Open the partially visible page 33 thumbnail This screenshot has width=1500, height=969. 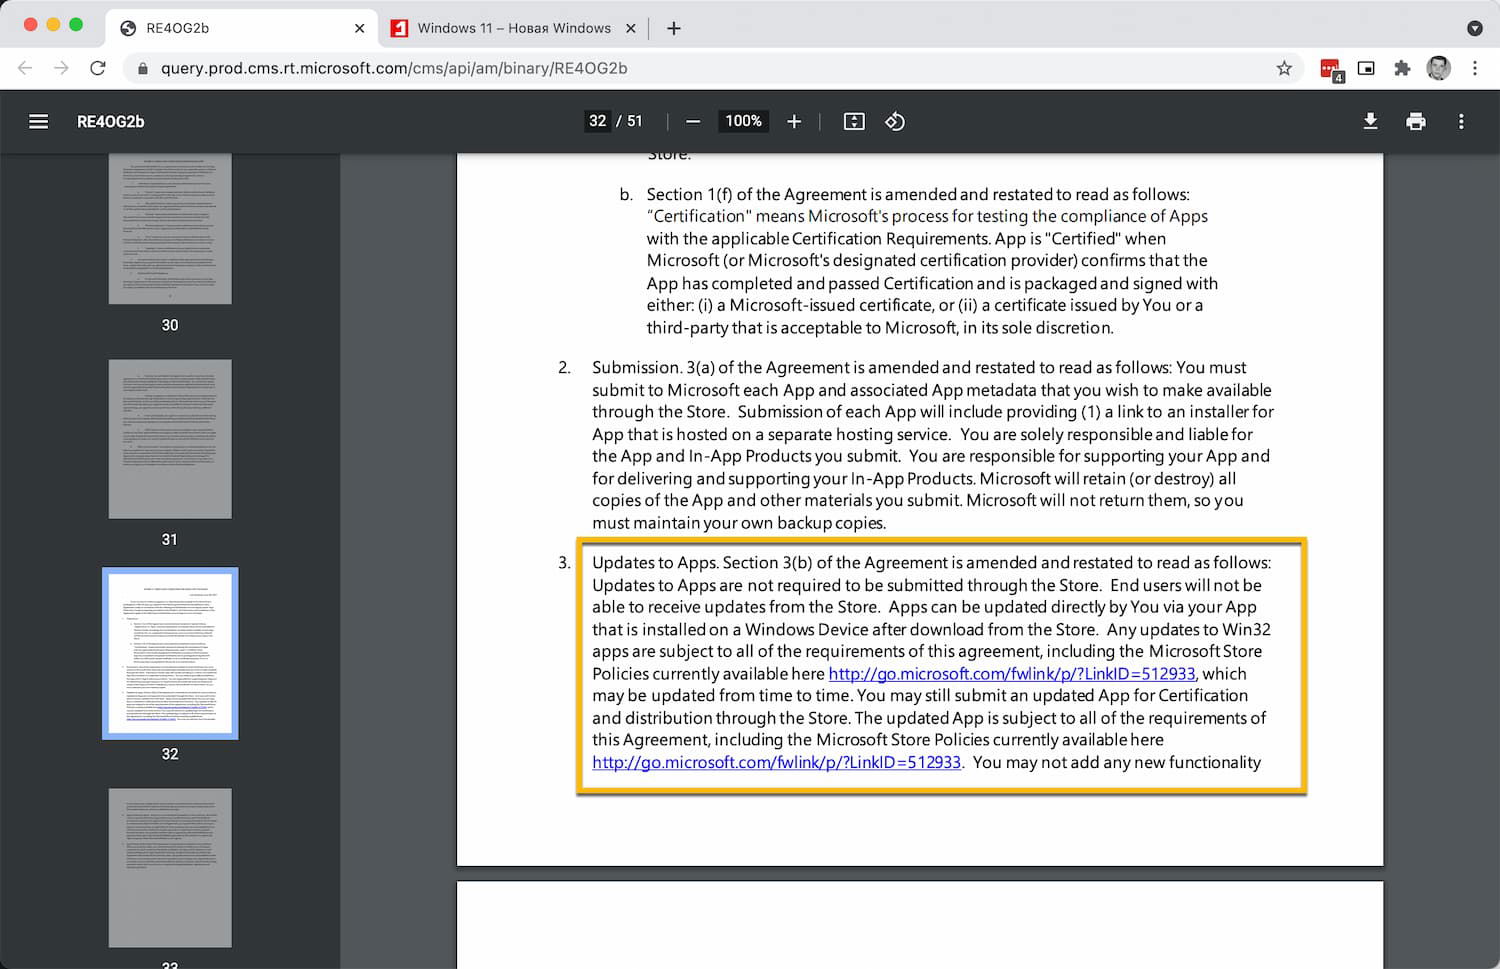click(x=170, y=867)
